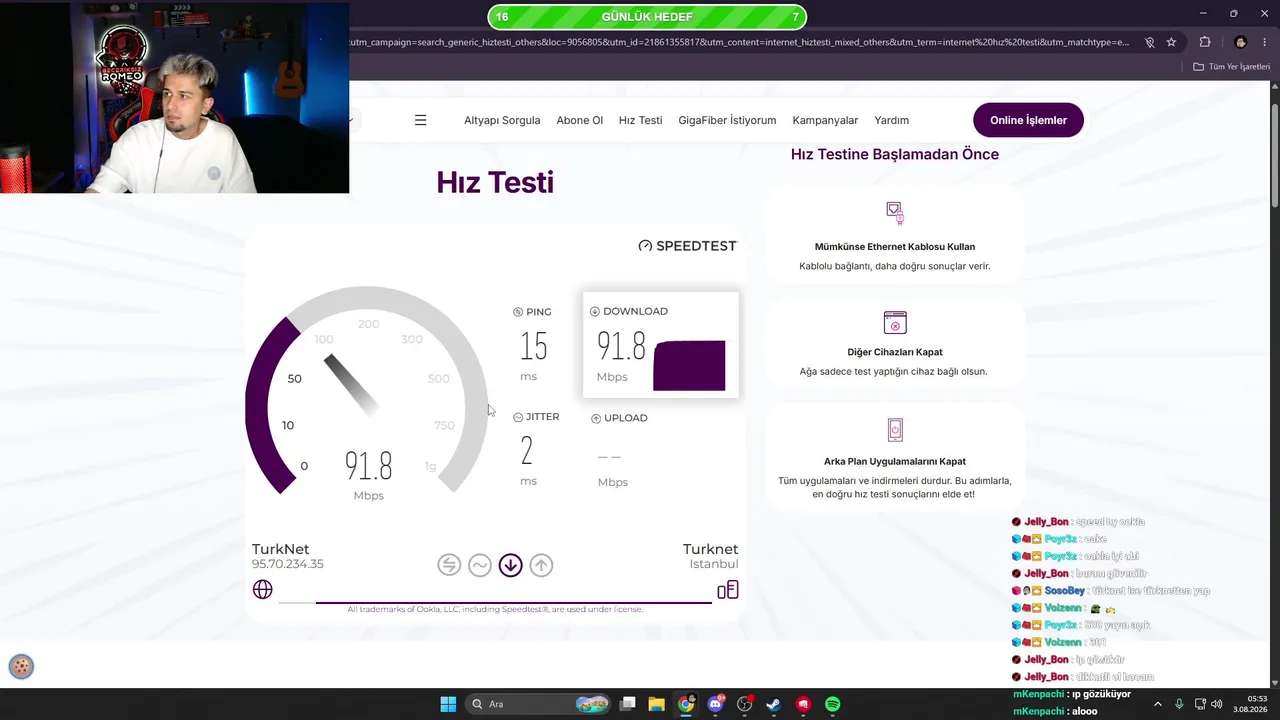Click the Mümkünse Ethernet Kablosu Kullan text
This screenshot has width=1280, height=720.
pos(895,247)
